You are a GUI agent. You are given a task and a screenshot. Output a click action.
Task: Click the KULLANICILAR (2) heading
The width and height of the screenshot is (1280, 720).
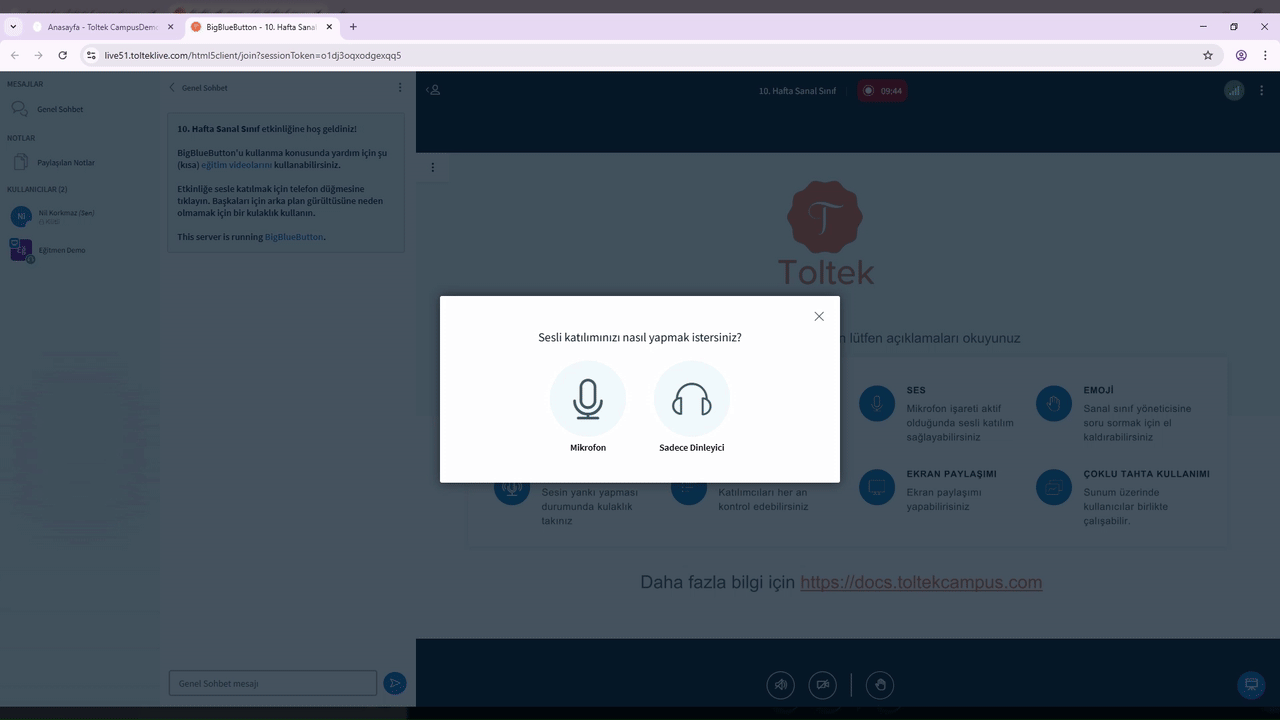tap(37, 189)
